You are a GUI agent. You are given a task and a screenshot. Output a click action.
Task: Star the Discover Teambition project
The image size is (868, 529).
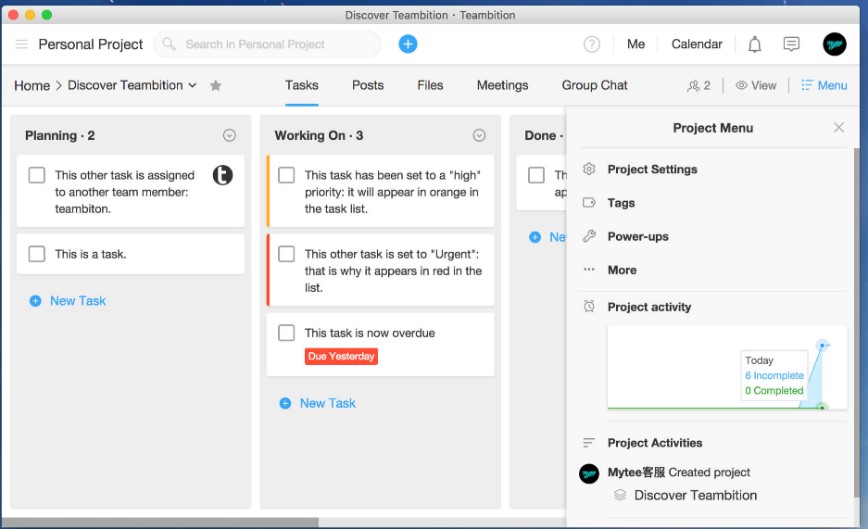coord(216,86)
